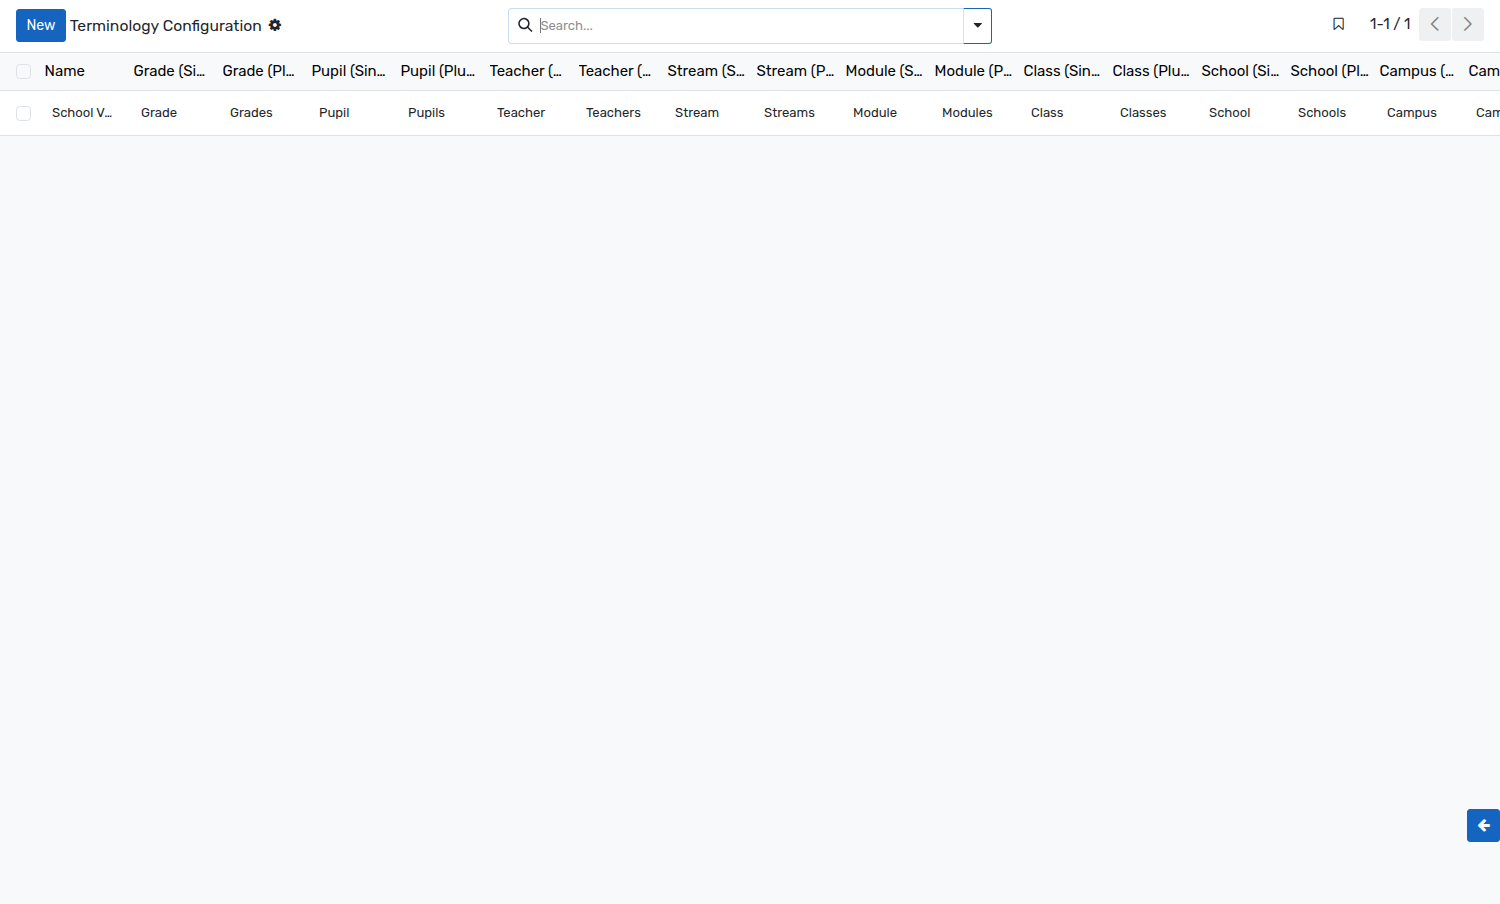
Task: Go to the previous page arrow
Action: tap(1435, 24)
